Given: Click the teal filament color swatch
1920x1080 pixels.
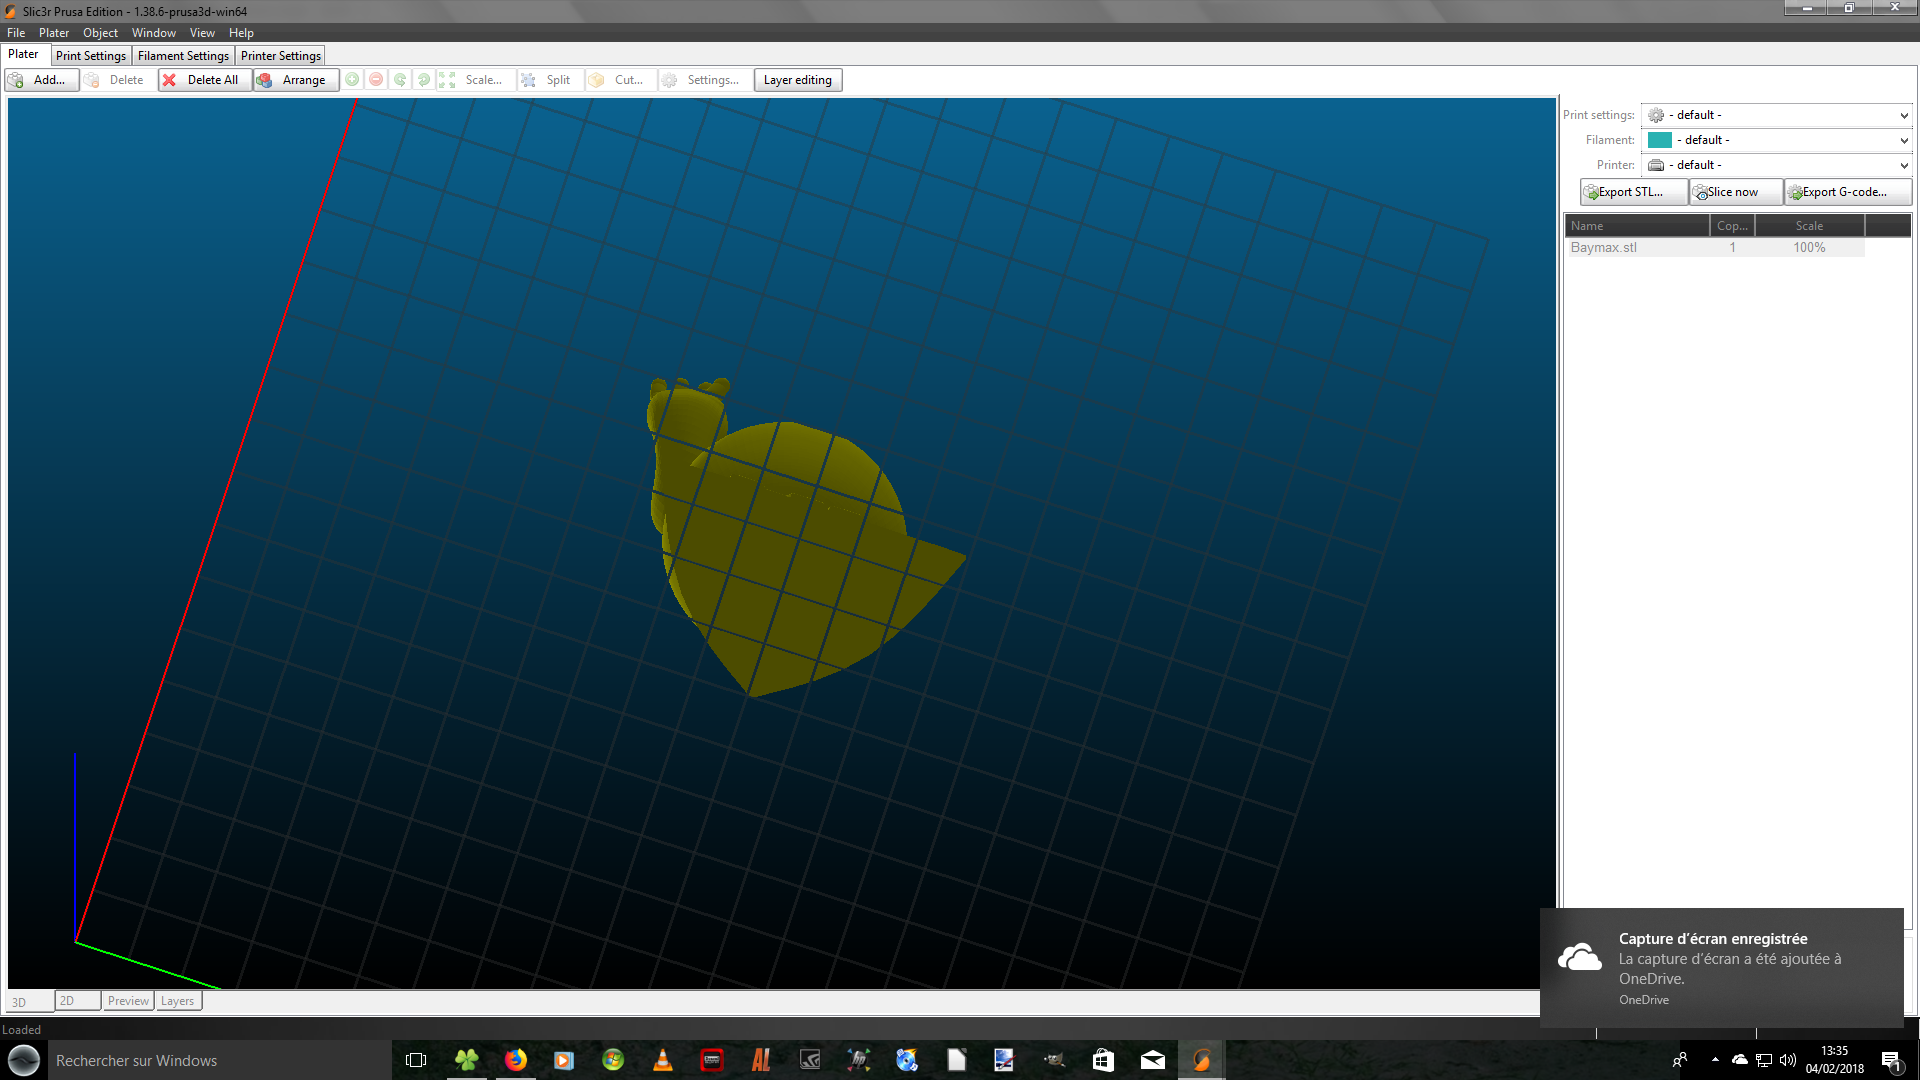Looking at the screenshot, I should click(x=1659, y=141).
